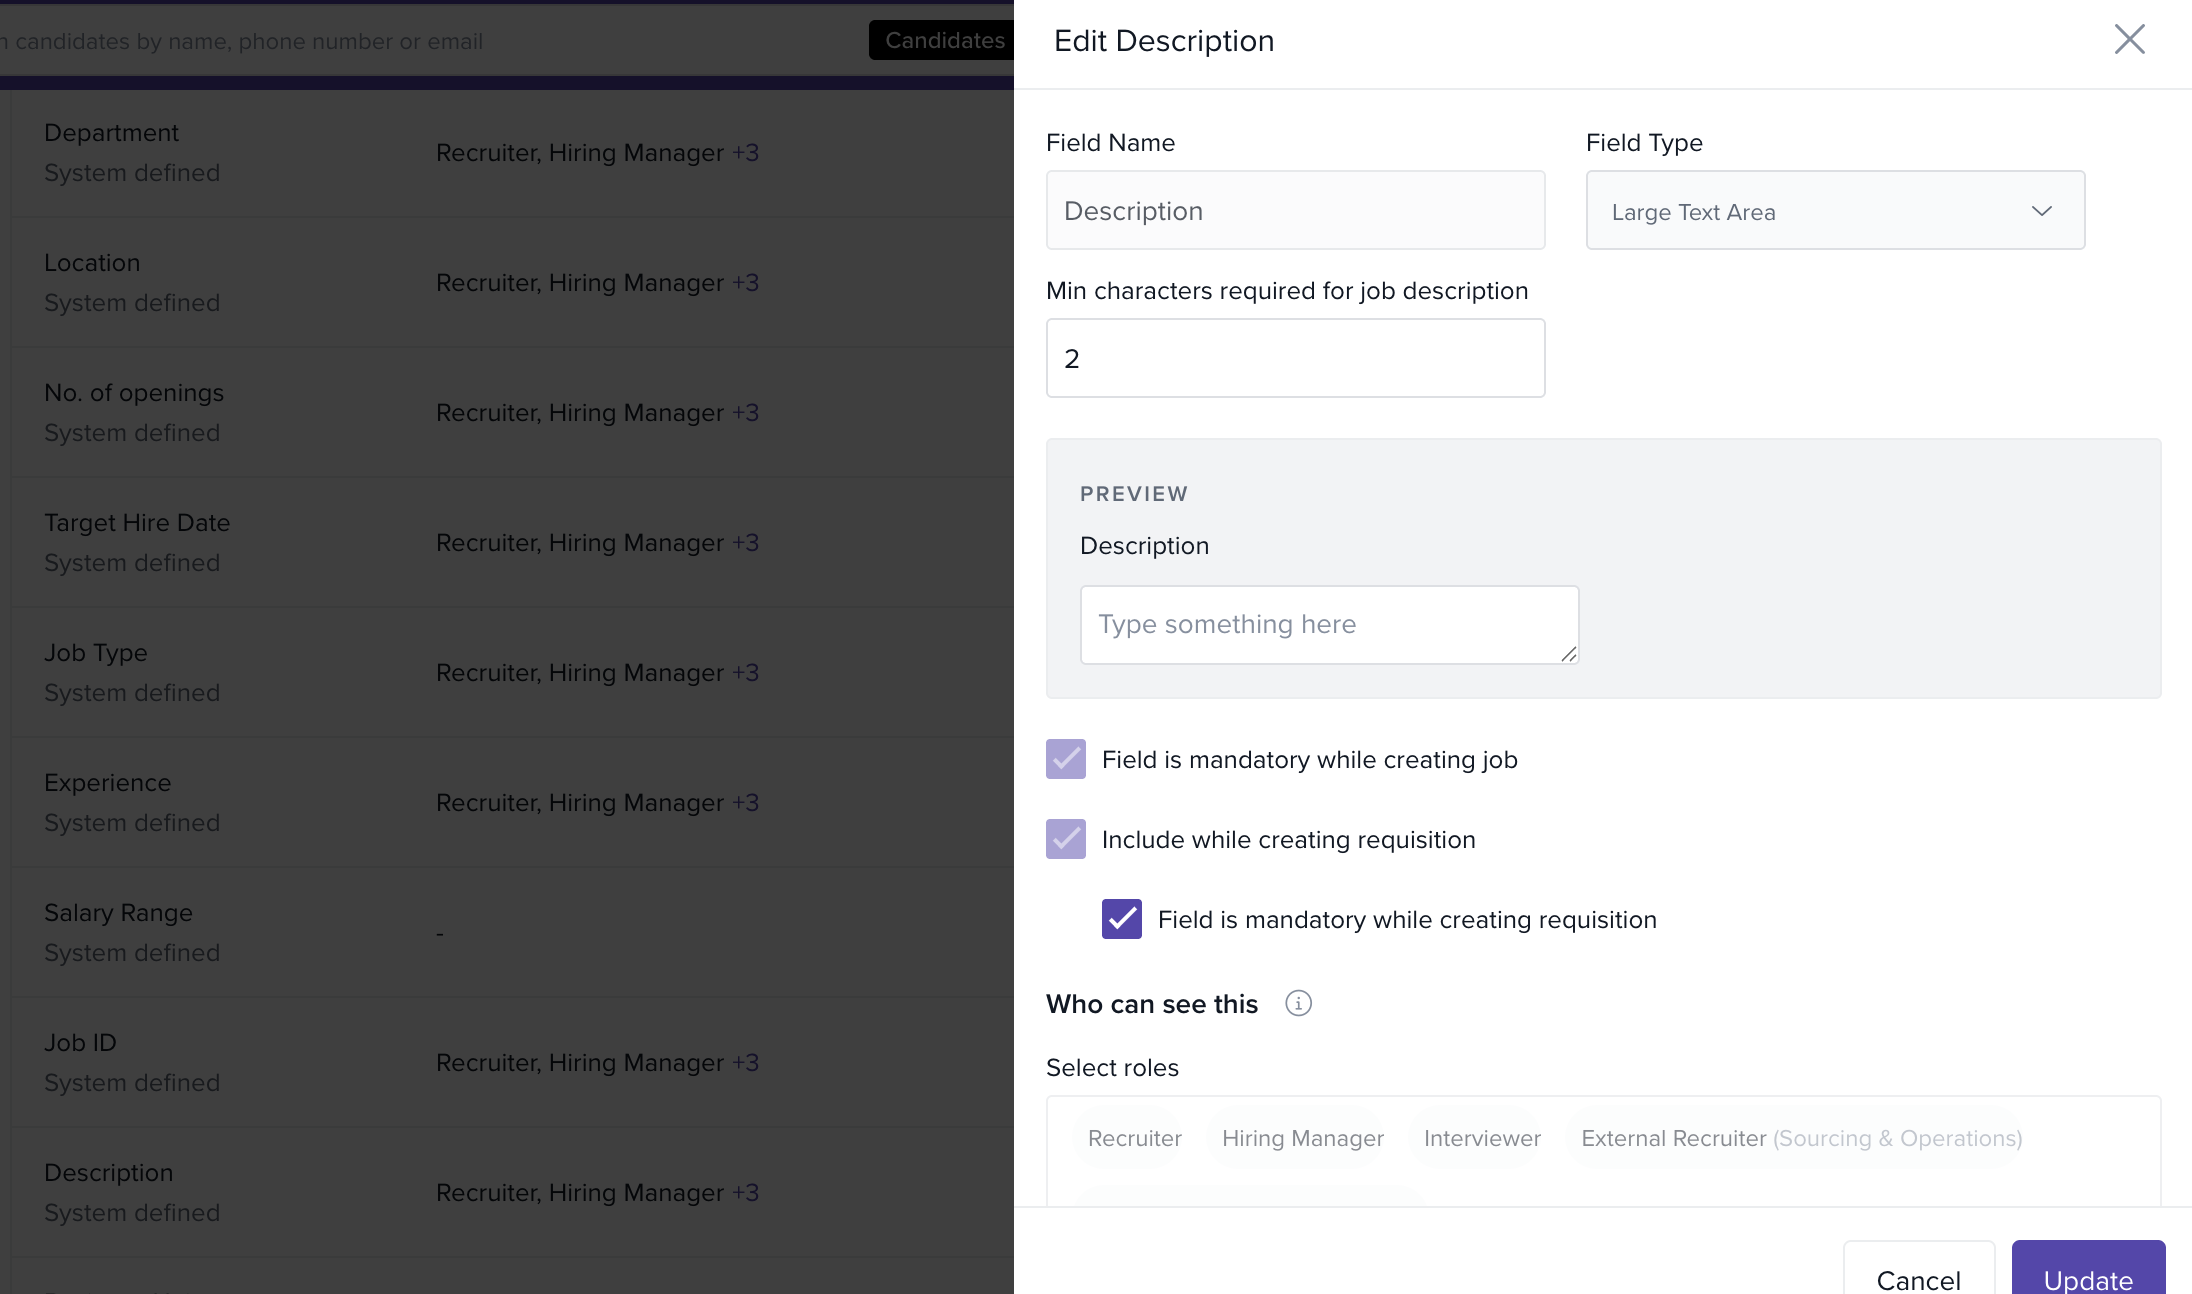Viewport: 2192px width, 1294px height.
Task: Select the Candidates search tab
Action: (943, 40)
